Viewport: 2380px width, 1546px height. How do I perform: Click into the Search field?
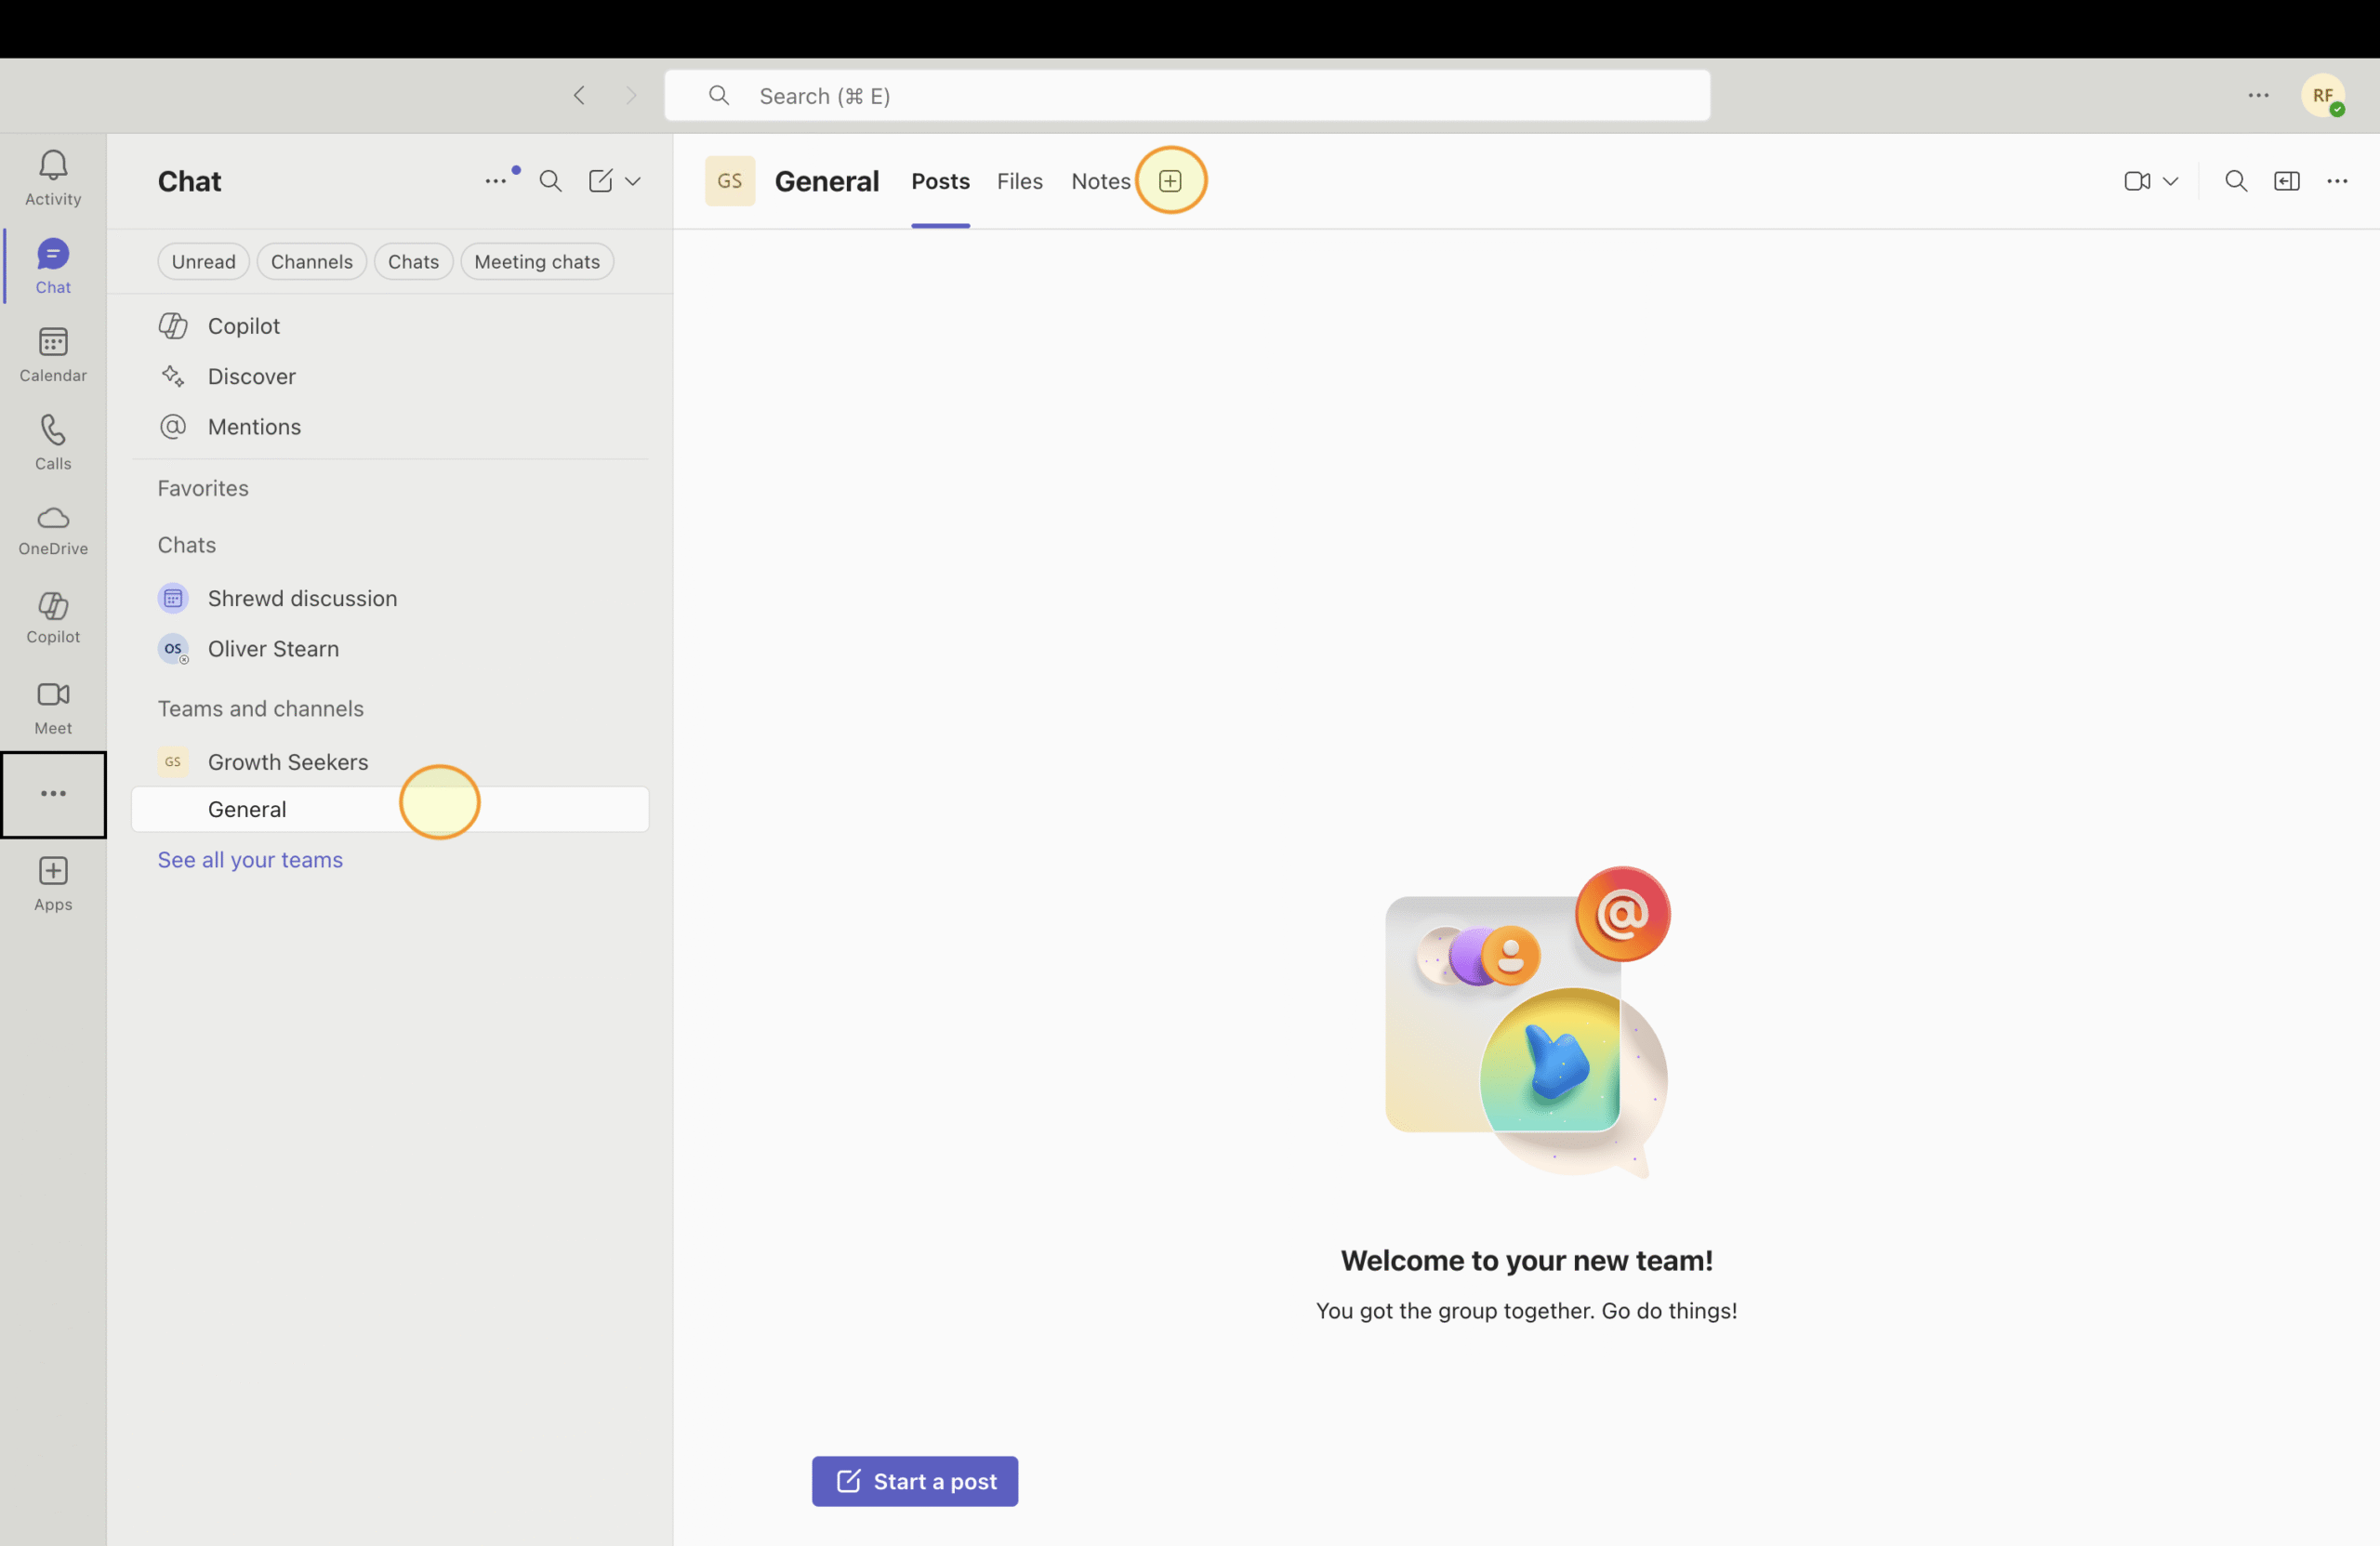click(x=1186, y=96)
